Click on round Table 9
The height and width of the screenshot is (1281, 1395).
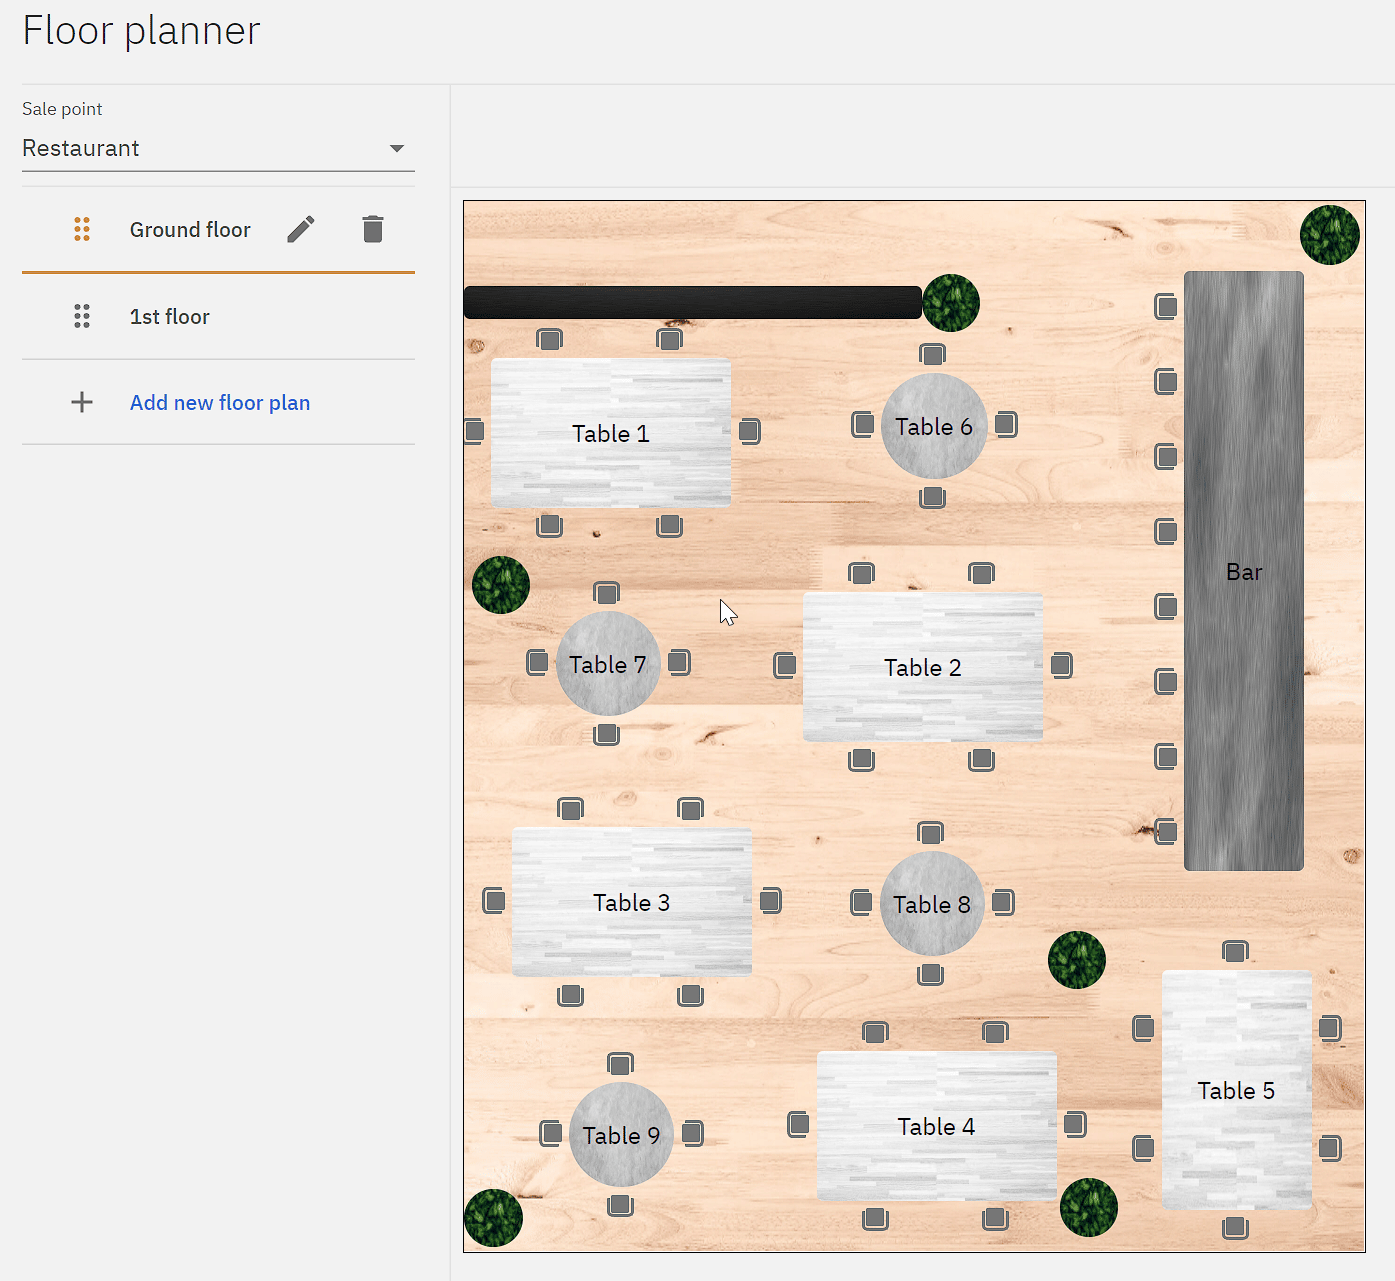621,1135
